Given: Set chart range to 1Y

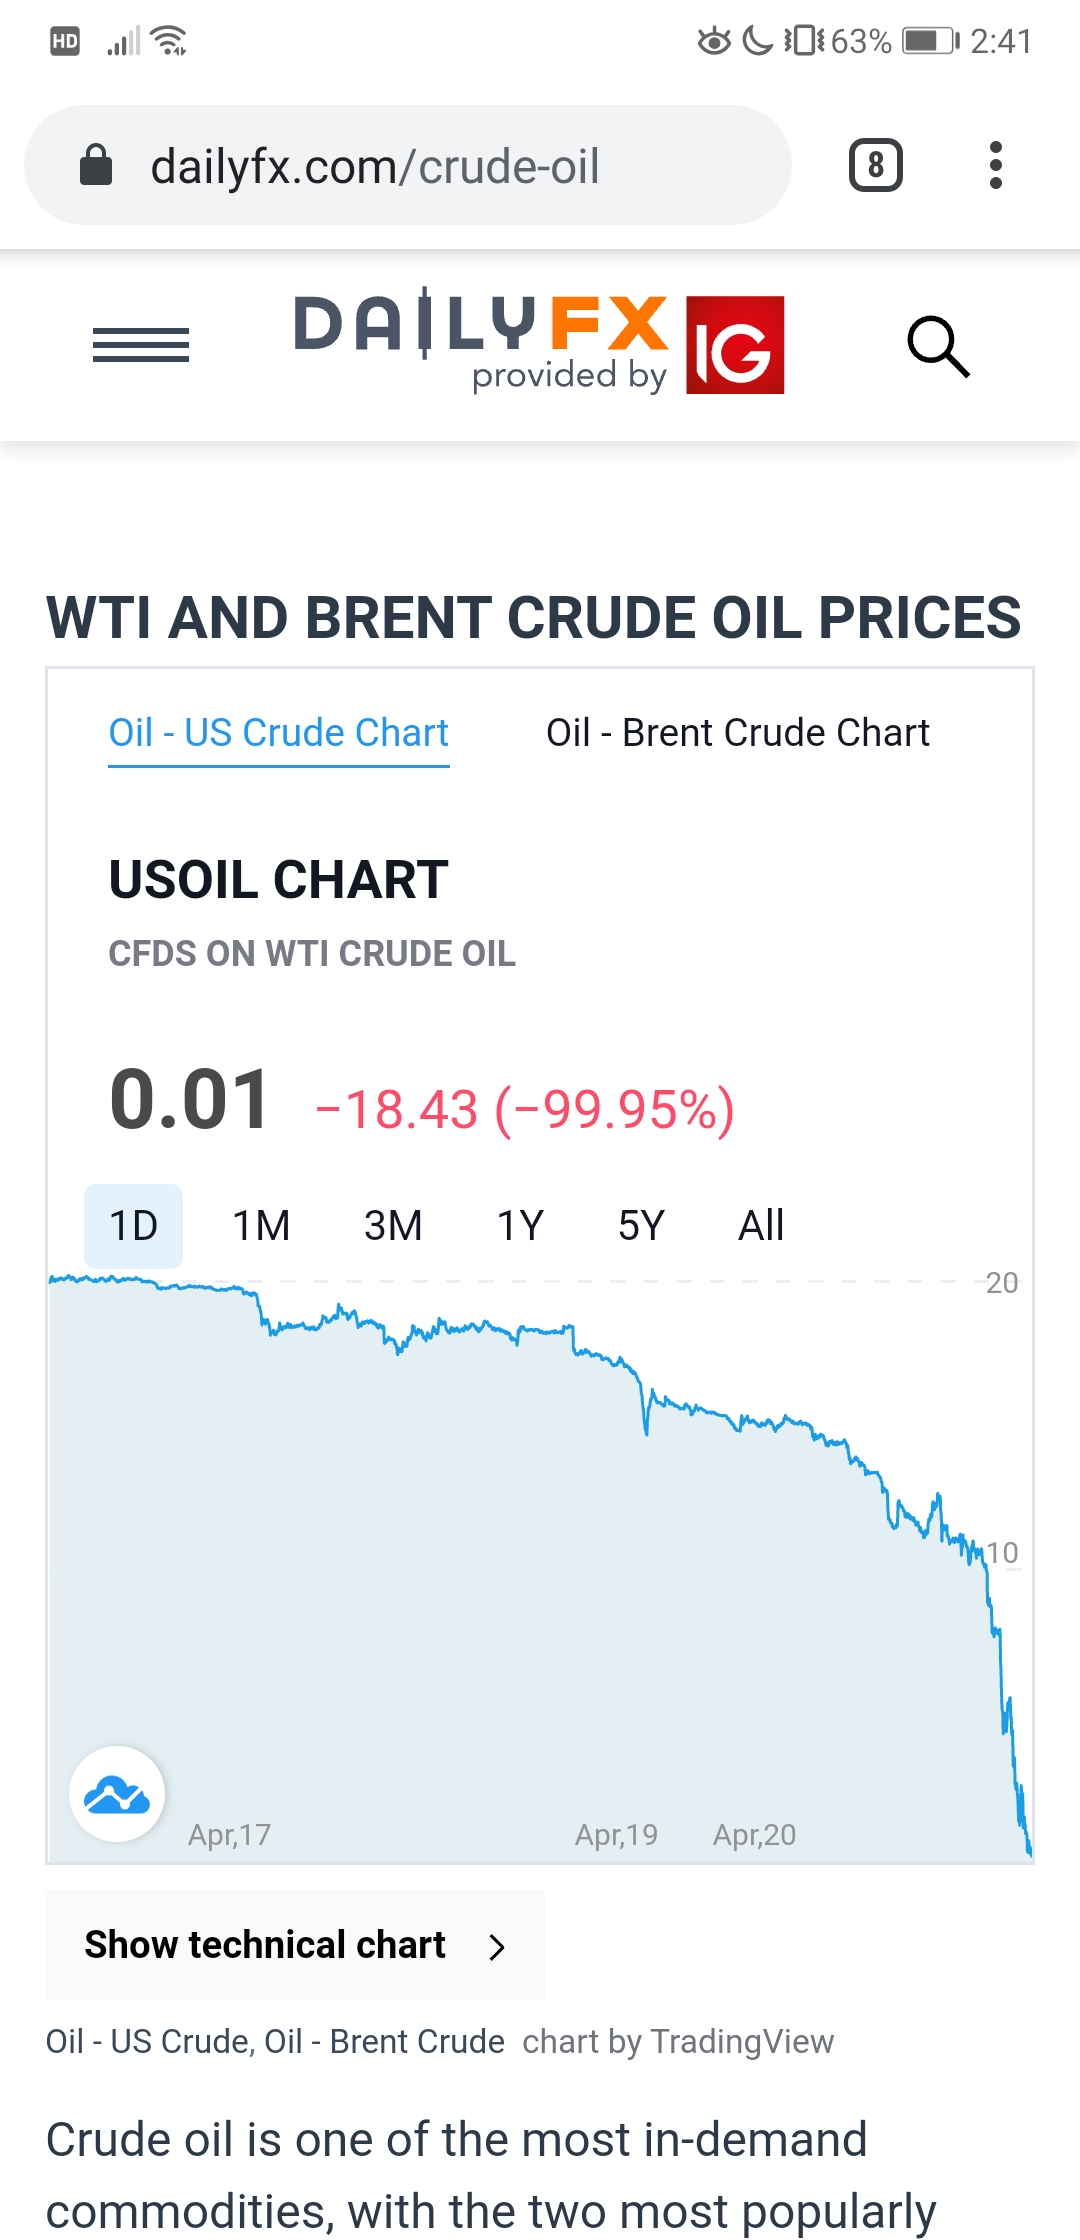Looking at the screenshot, I should point(520,1226).
